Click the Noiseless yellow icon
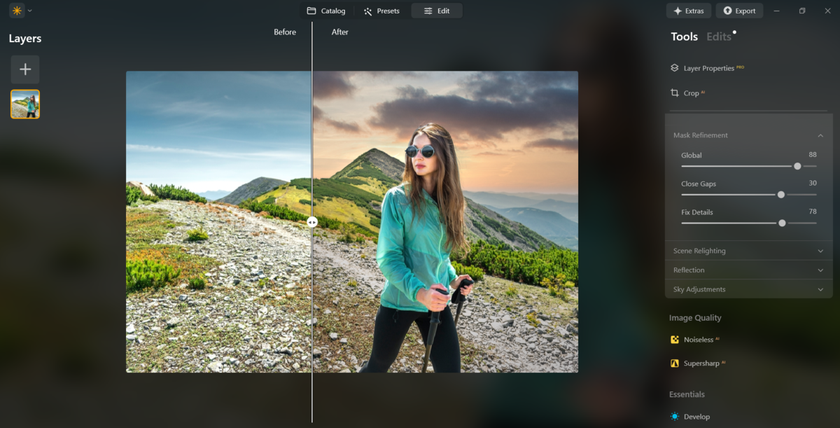The image size is (840, 428). pyautogui.click(x=674, y=340)
